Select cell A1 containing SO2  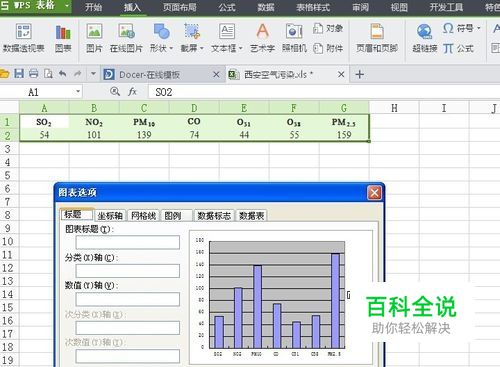click(x=44, y=122)
